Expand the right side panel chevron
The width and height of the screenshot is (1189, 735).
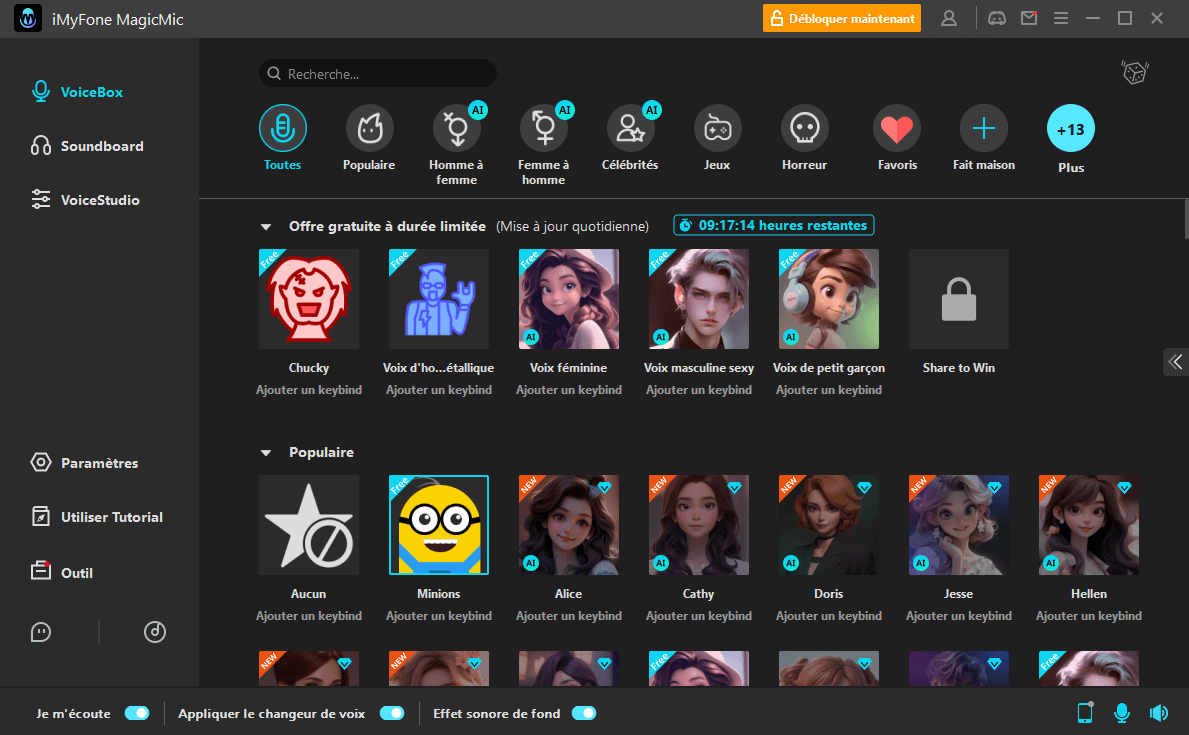coord(1175,362)
